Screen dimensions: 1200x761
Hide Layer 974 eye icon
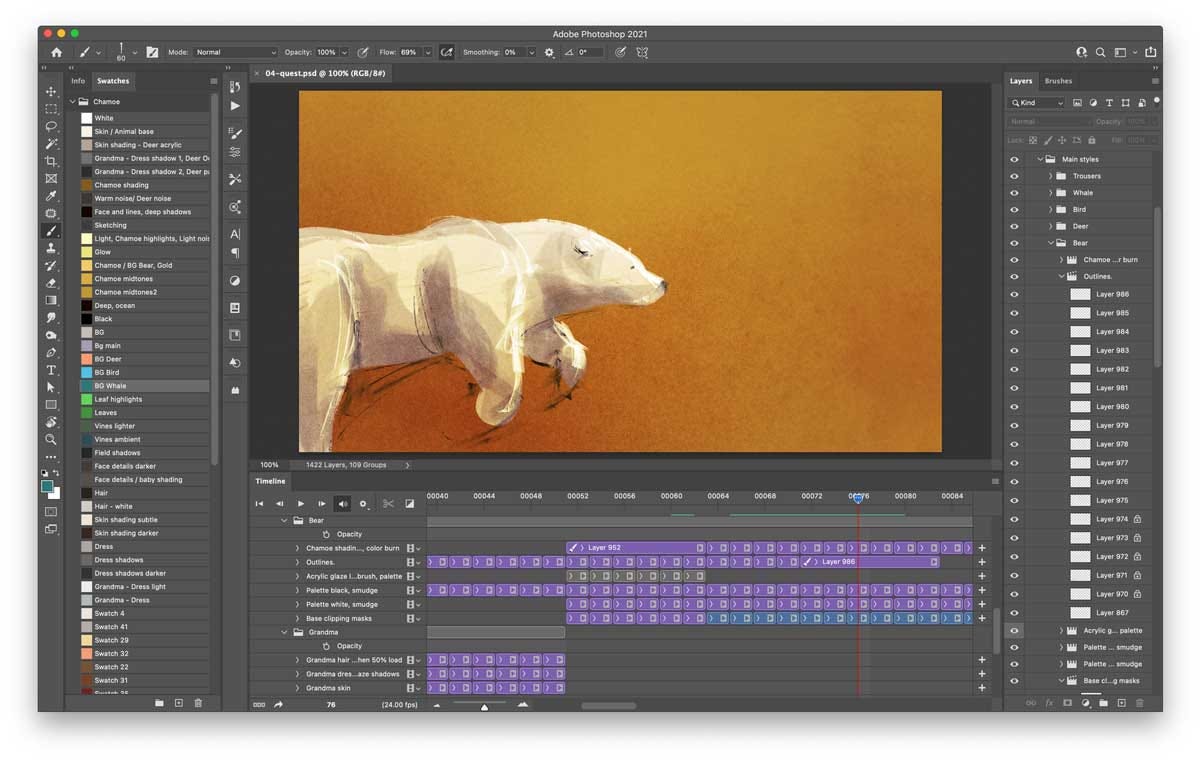(x=1014, y=519)
